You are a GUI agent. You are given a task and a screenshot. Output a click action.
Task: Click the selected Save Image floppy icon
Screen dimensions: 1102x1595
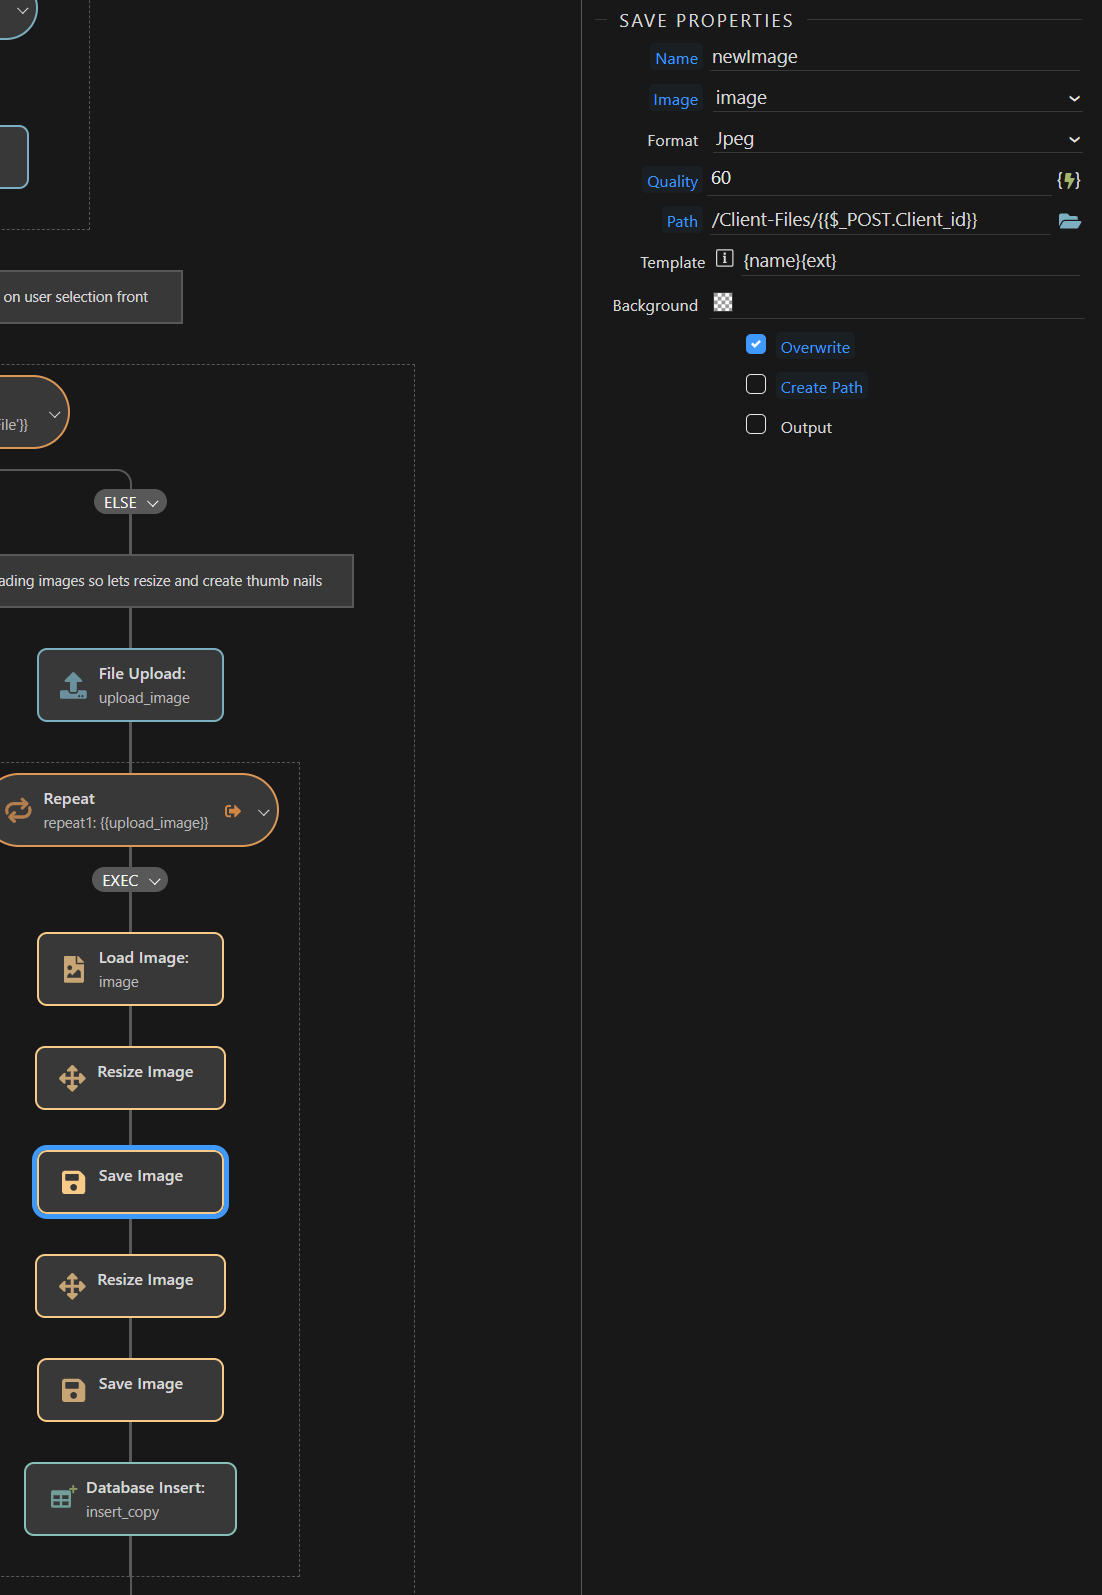coord(74,1182)
